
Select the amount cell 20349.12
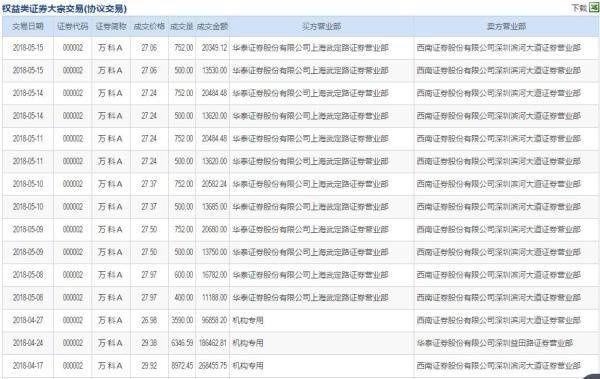(x=214, y=48)
